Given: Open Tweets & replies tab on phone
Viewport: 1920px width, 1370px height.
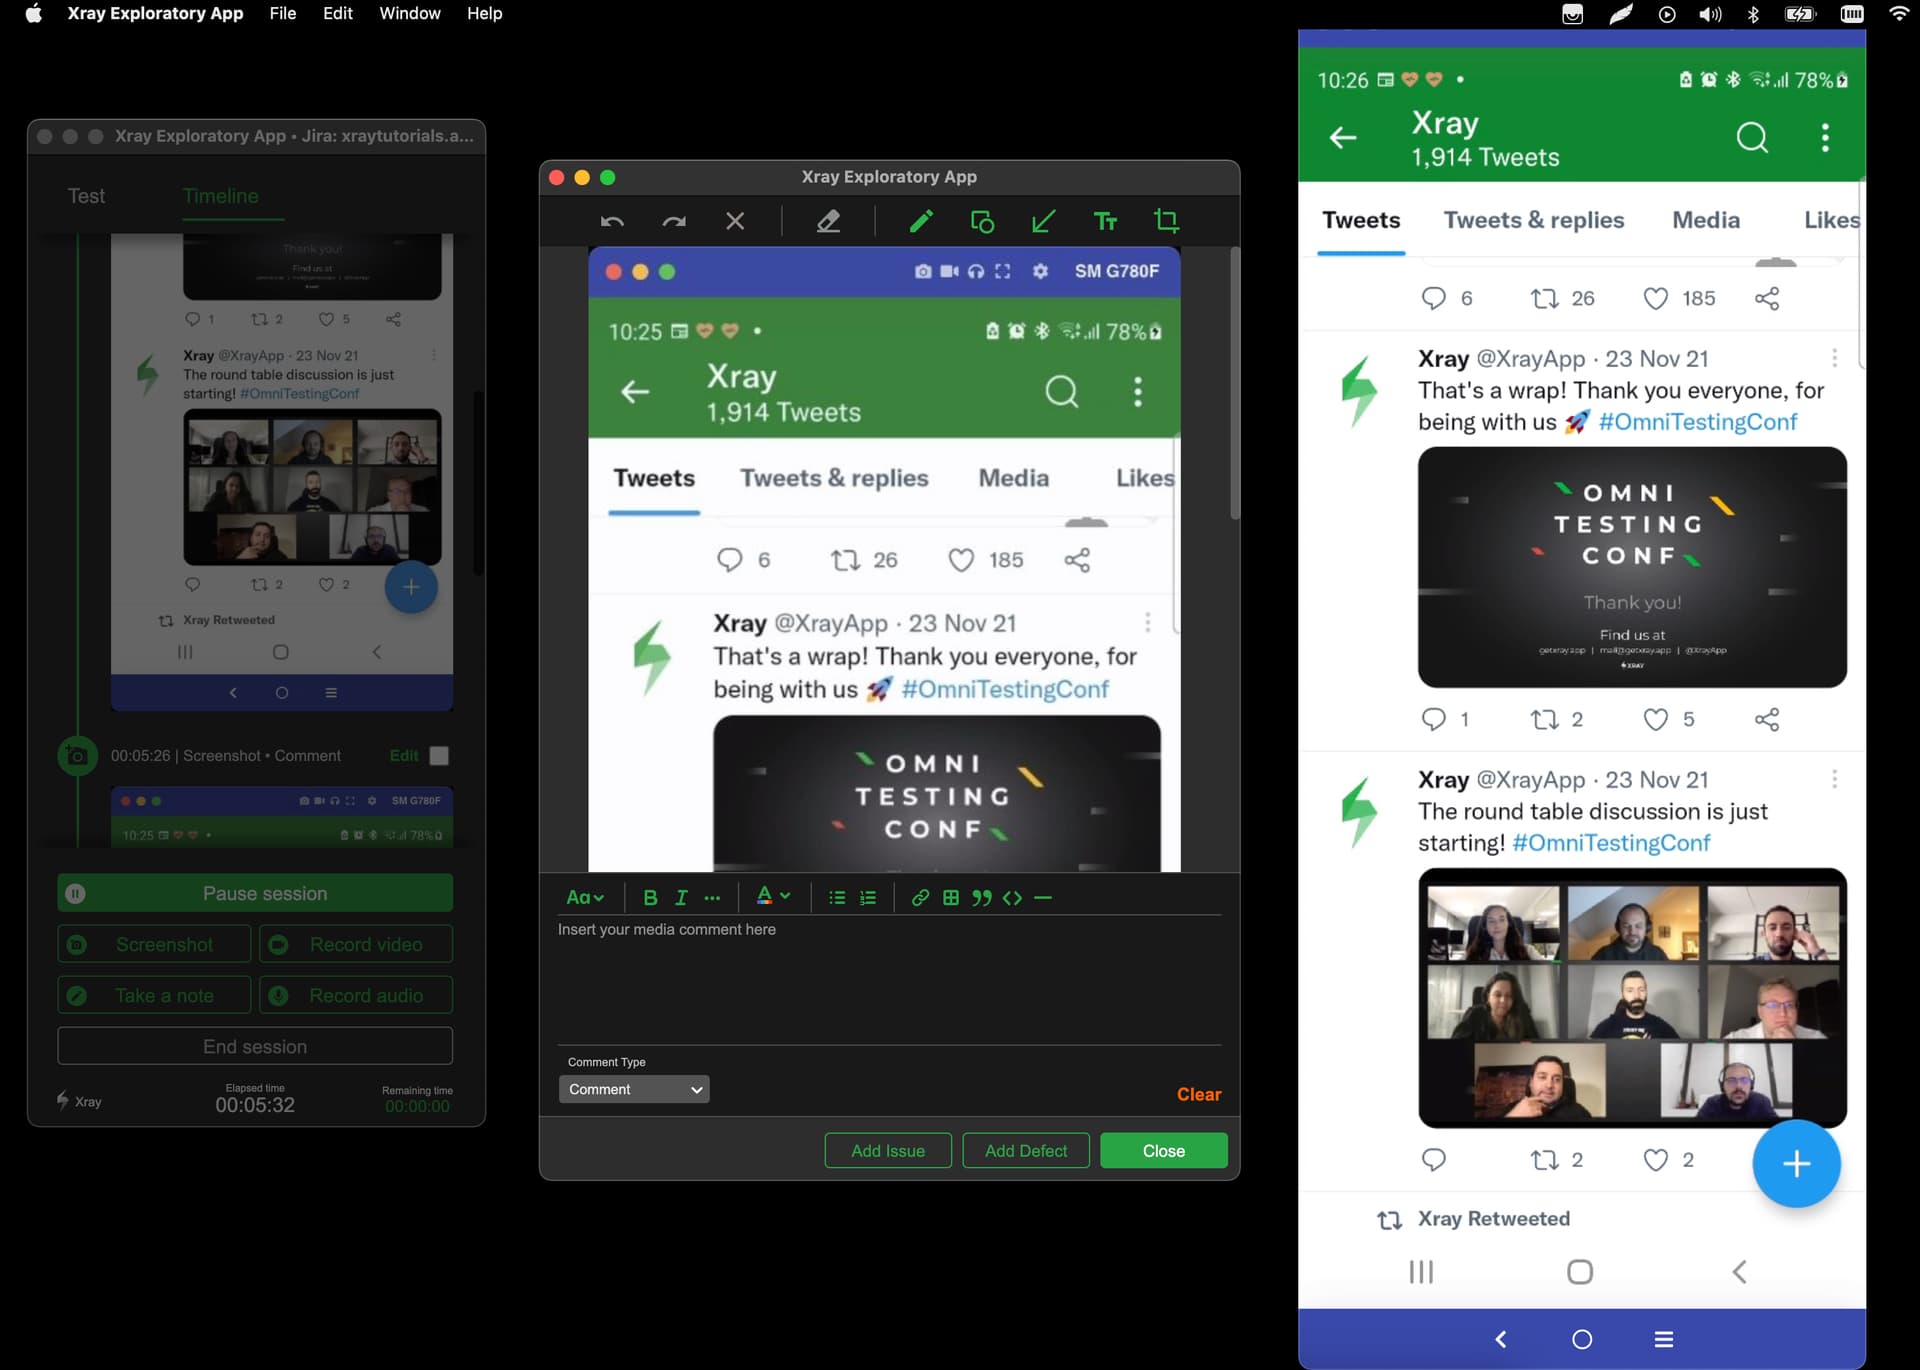Looking at the screenshot, I should click(x=1534, y=220).
